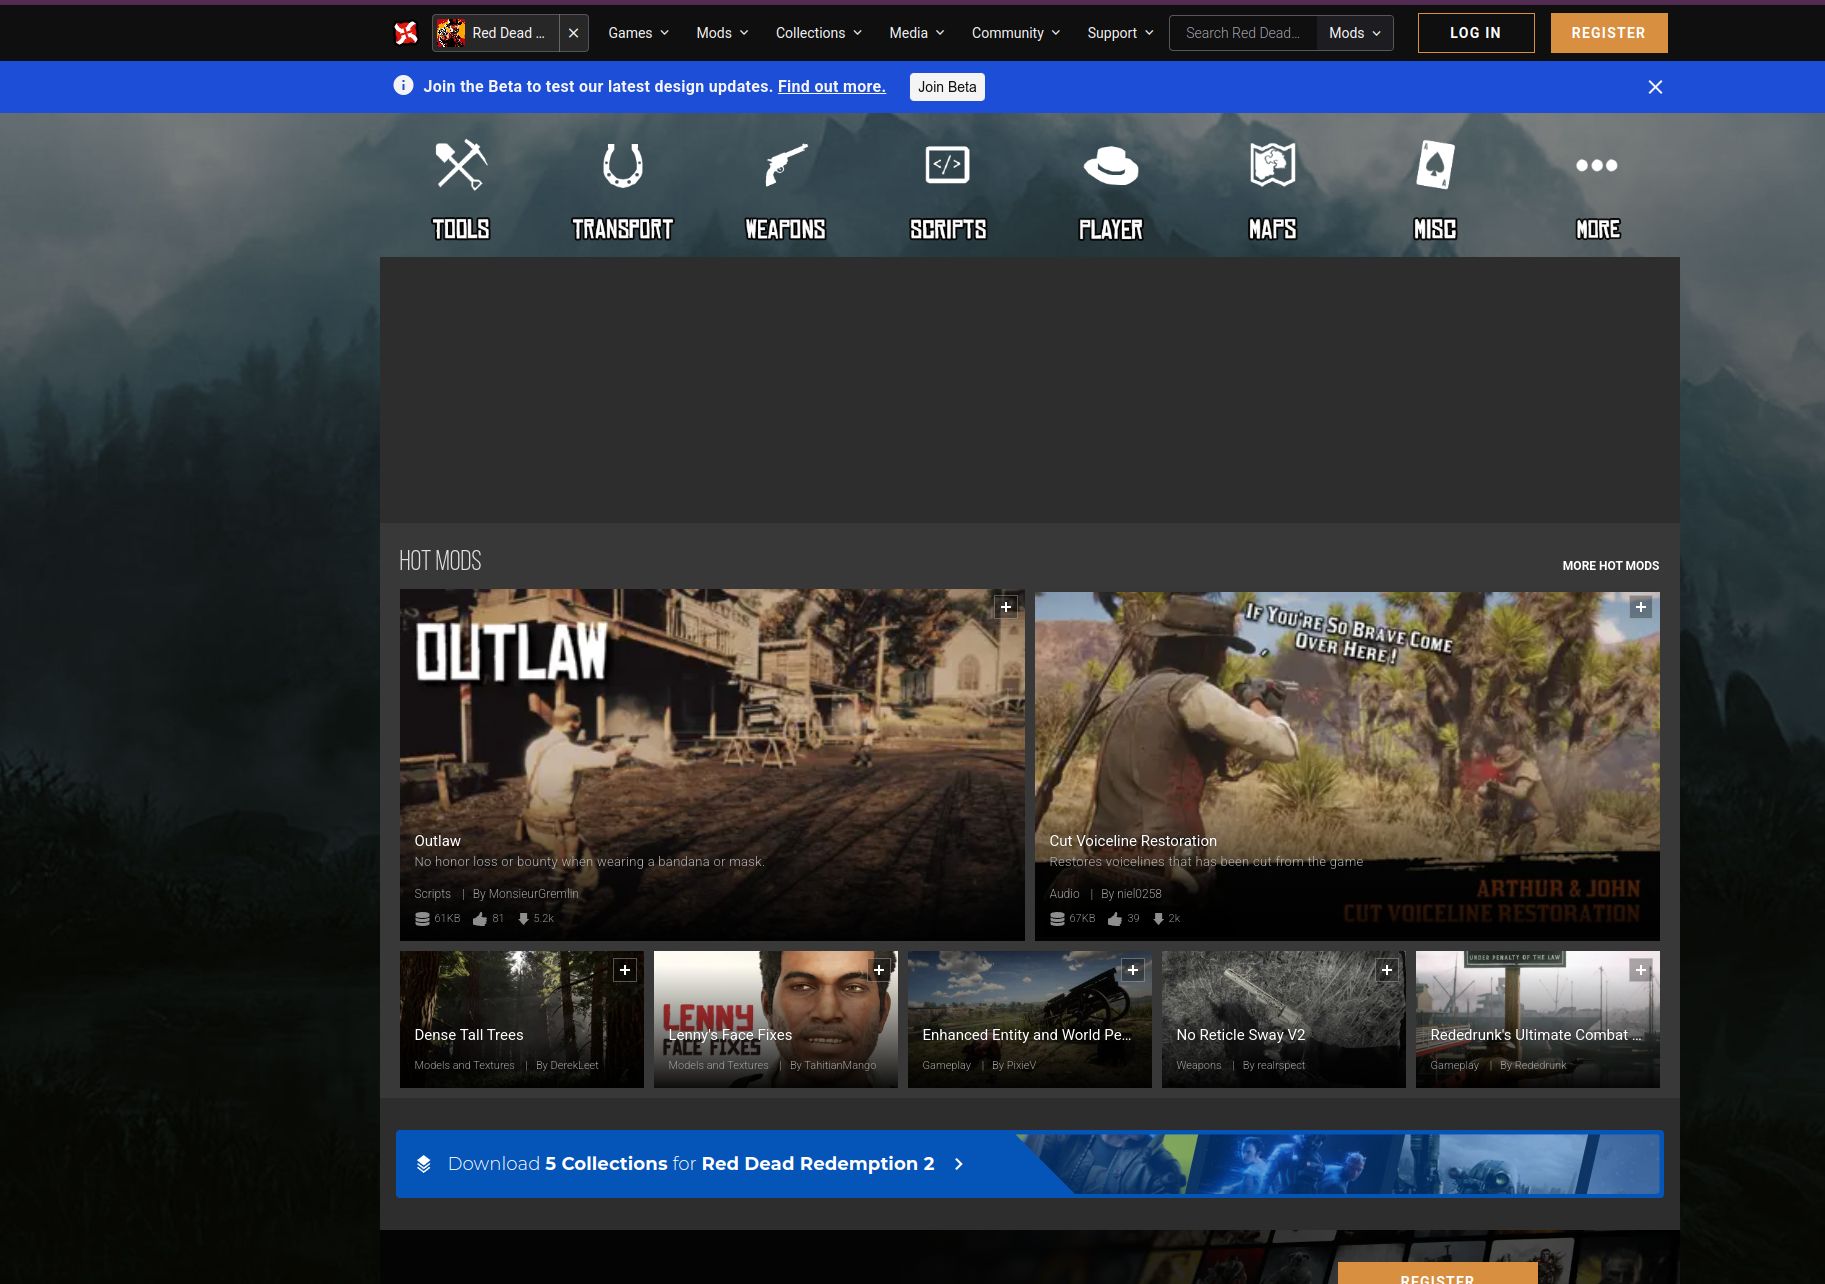The image size is (1825, 1284).
Task: Open author DerekLeet profile
Action: (x=574, y=1065)
